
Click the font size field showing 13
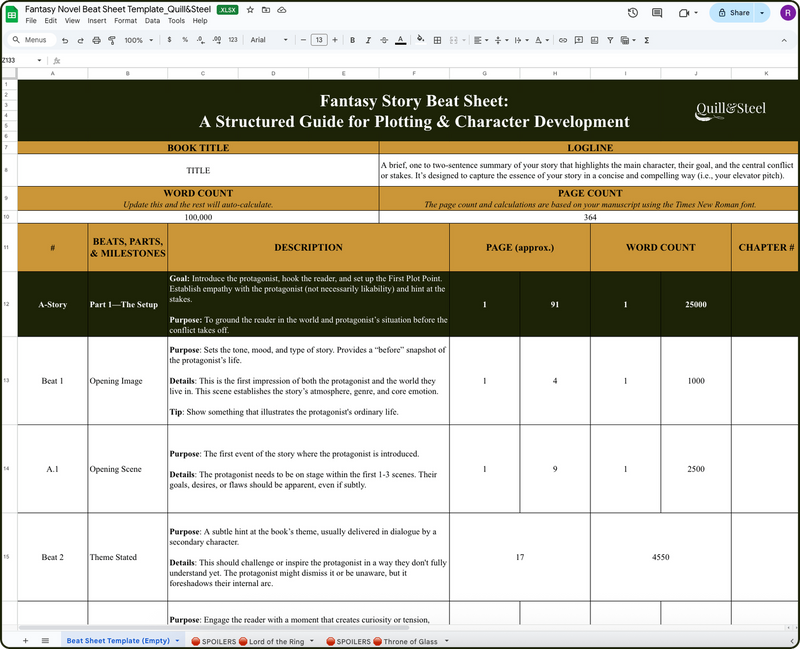point(319,40)
